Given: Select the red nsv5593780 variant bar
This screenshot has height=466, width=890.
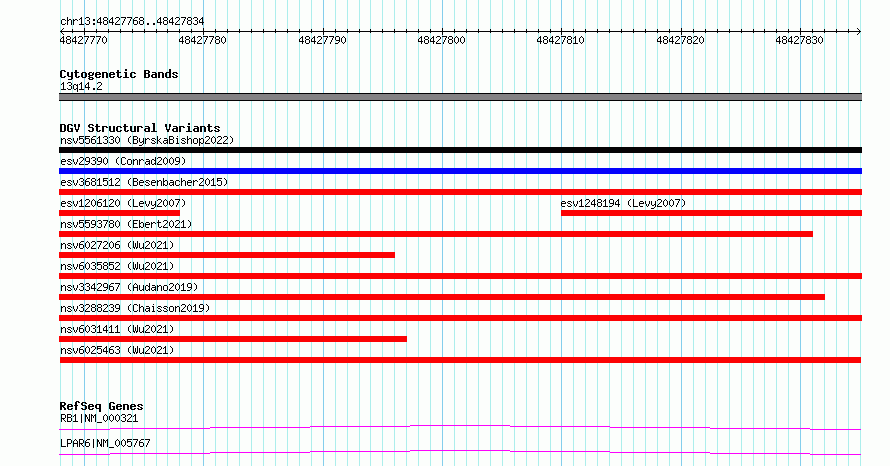Looking at the screenshot, I should [x=436, y=234].
